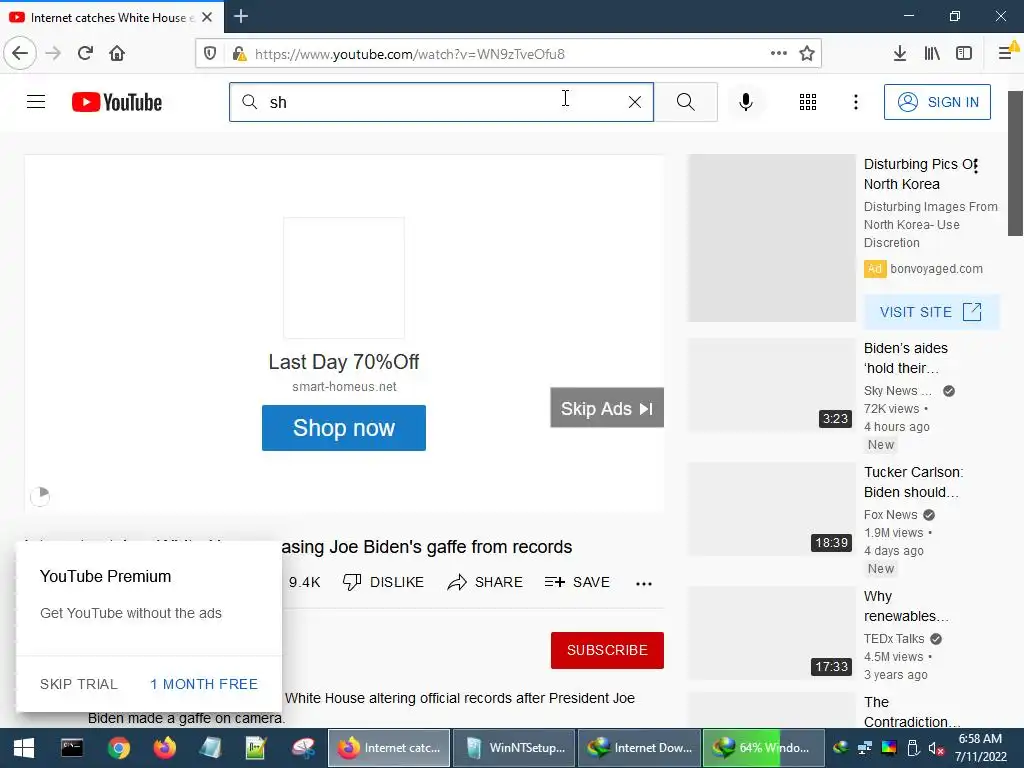The height and width of the screenshot is (768, 1024).
Task: Subscribe with the red SUBSCRIBE button
Action: [x=607, y=650]
